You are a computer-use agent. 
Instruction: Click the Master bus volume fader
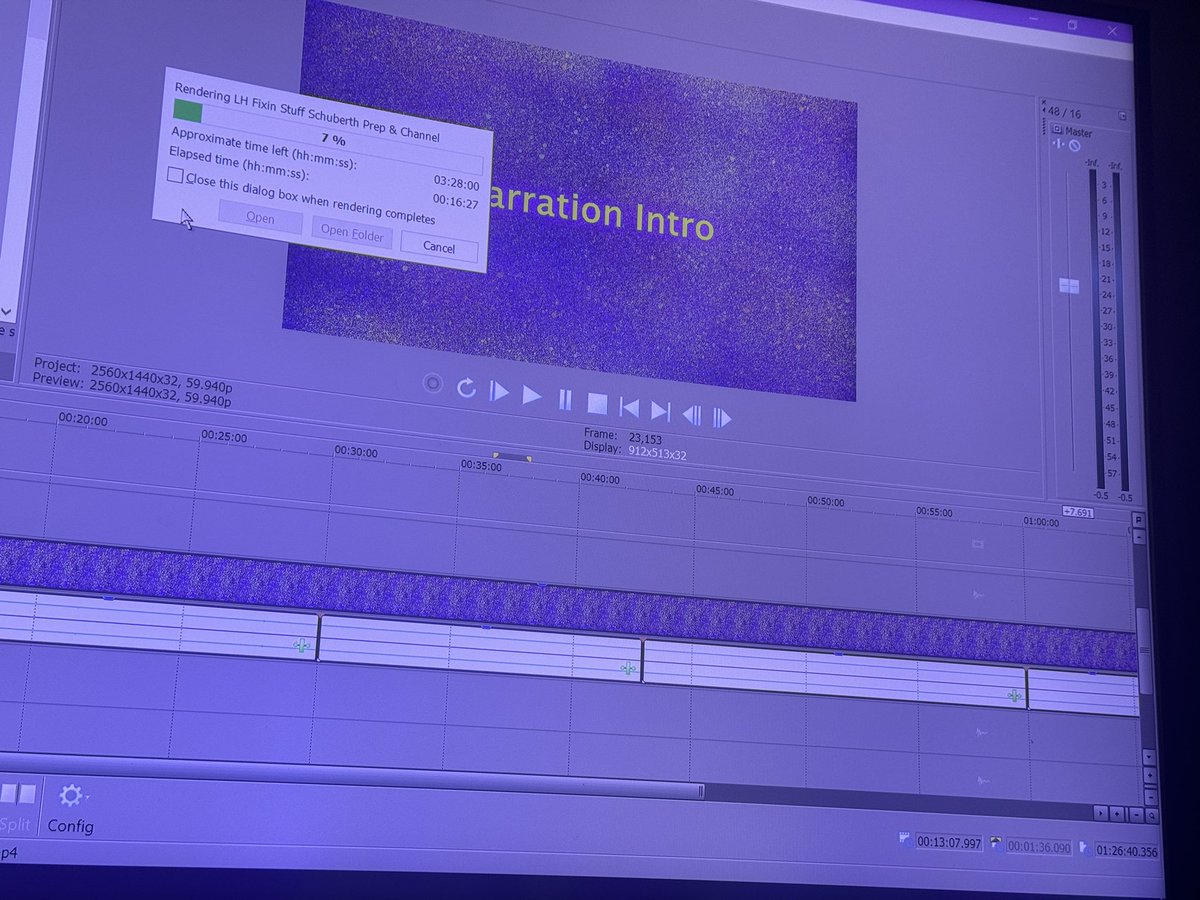(x=1068, y=286)
